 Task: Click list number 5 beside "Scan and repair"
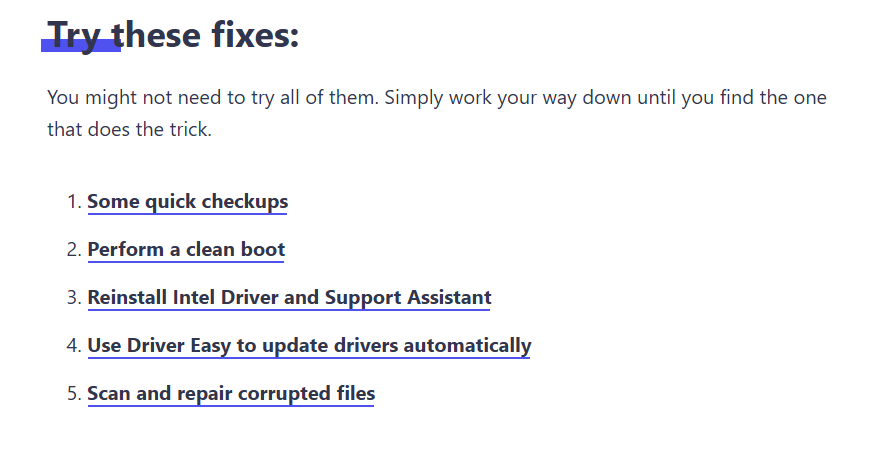[x=72, y=394]
